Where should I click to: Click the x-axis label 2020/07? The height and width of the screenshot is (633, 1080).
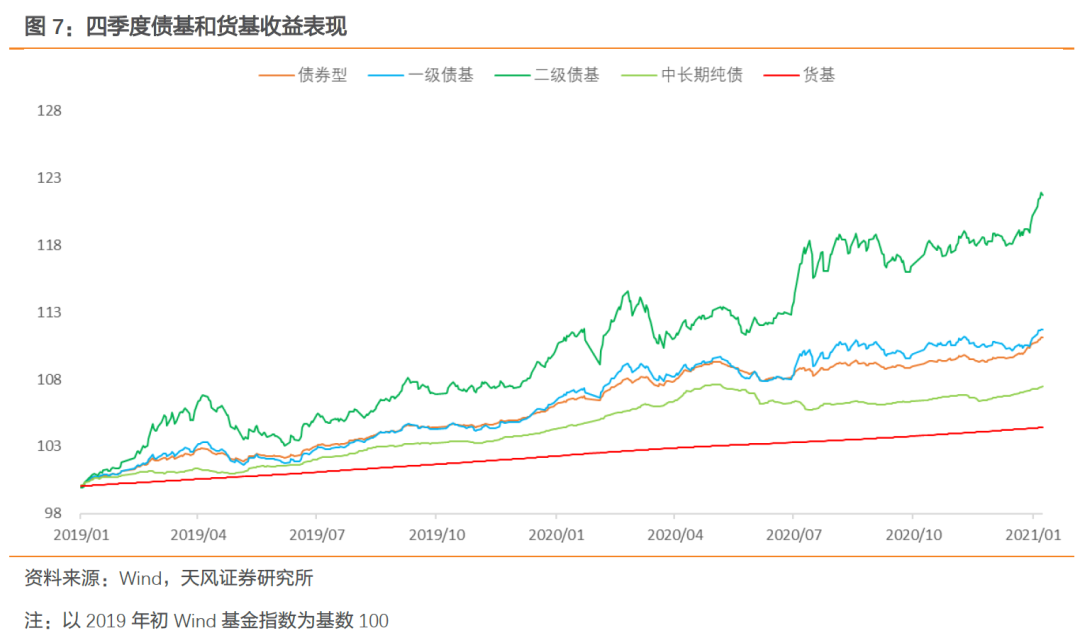tap(793, 535)
